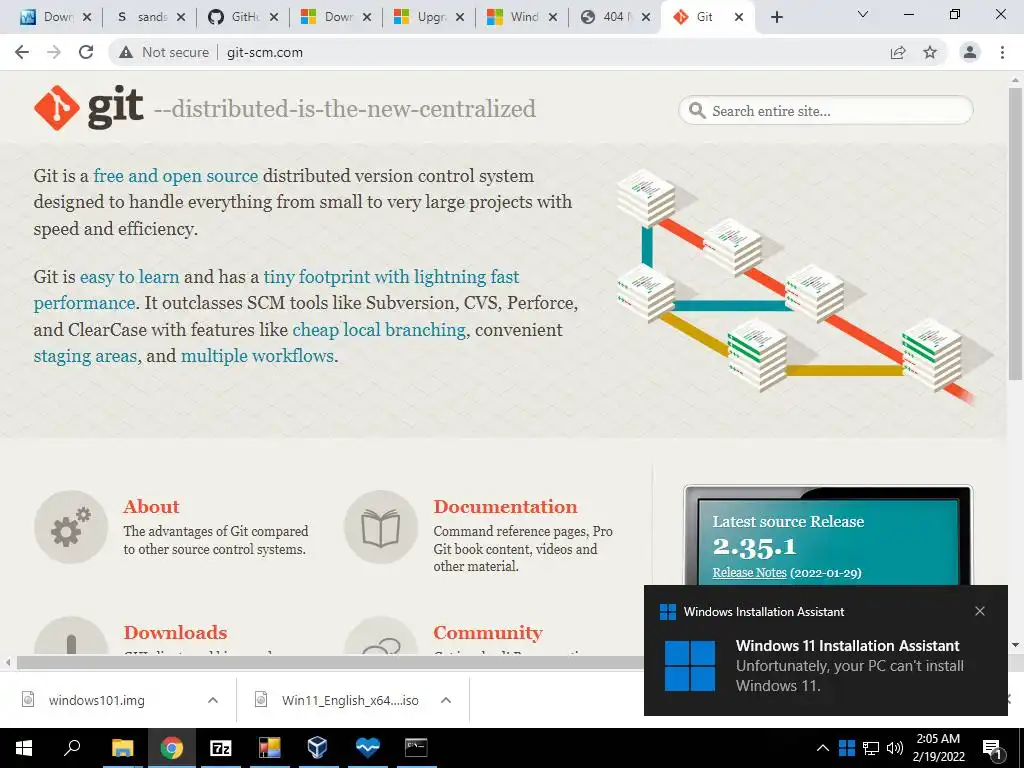1024x768 pixels.
Task: Click the Chrome taskbar icon
Action: [x=171, y=748]
